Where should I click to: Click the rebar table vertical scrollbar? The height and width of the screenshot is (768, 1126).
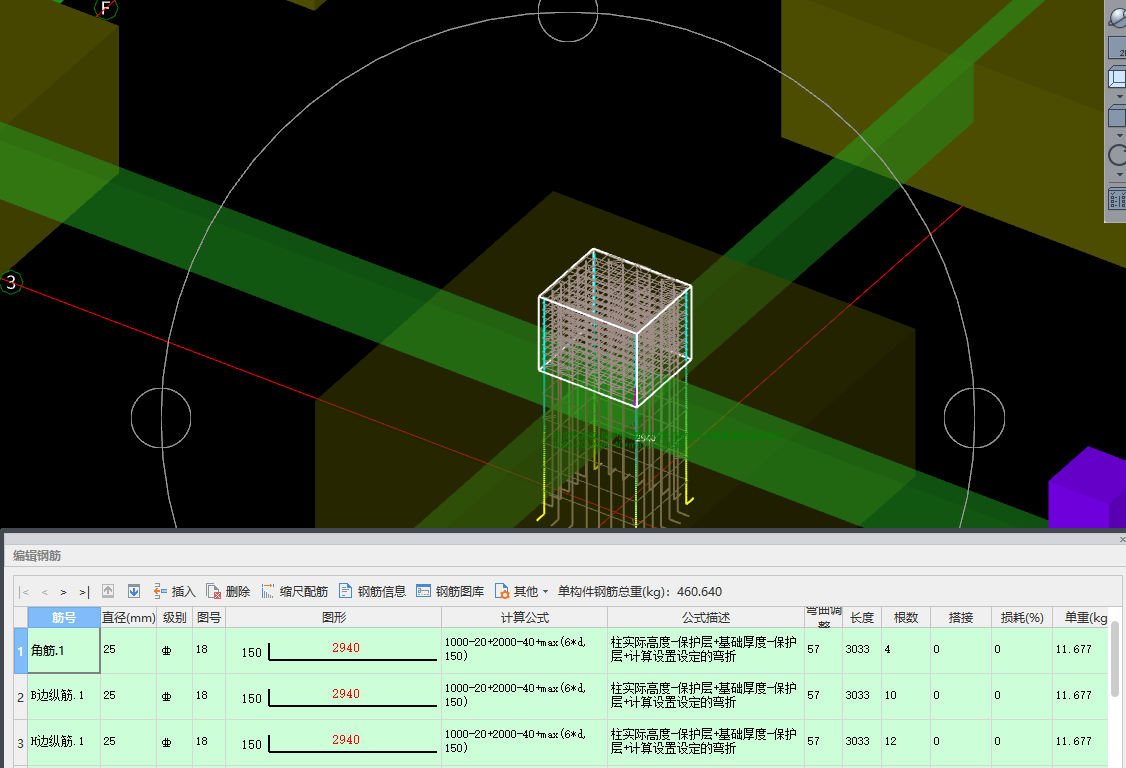(x=1115, y=660)
